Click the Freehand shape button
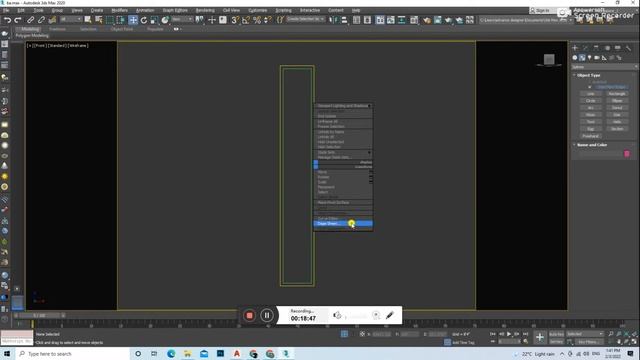The width and height of the screenshot is (640, 360). 591,136
